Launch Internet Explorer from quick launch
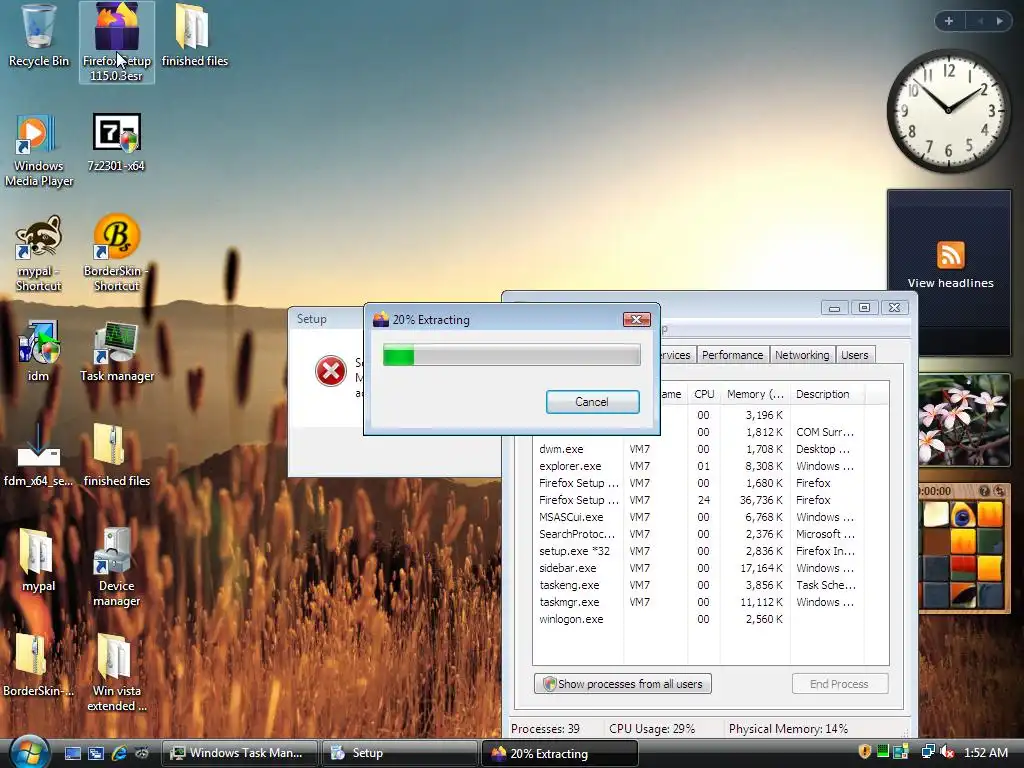The image size is (1024, 768). [x=119, y=753]
